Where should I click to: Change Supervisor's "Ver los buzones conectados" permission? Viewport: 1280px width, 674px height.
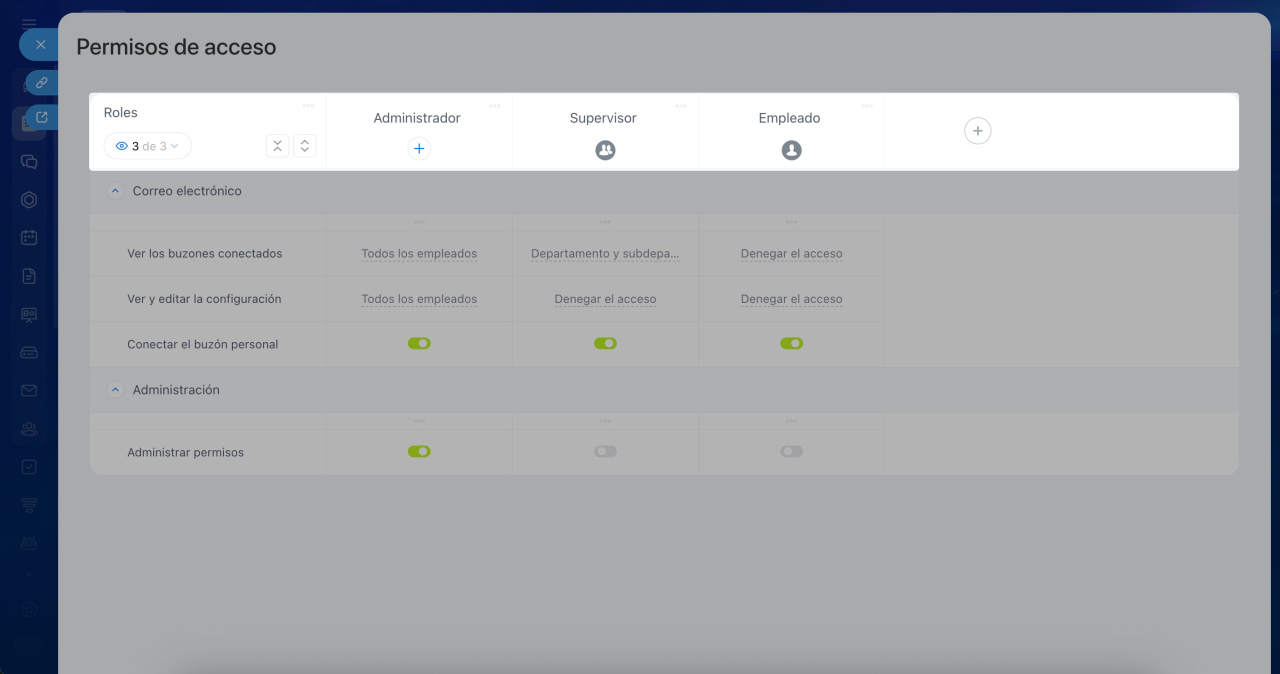605,254
